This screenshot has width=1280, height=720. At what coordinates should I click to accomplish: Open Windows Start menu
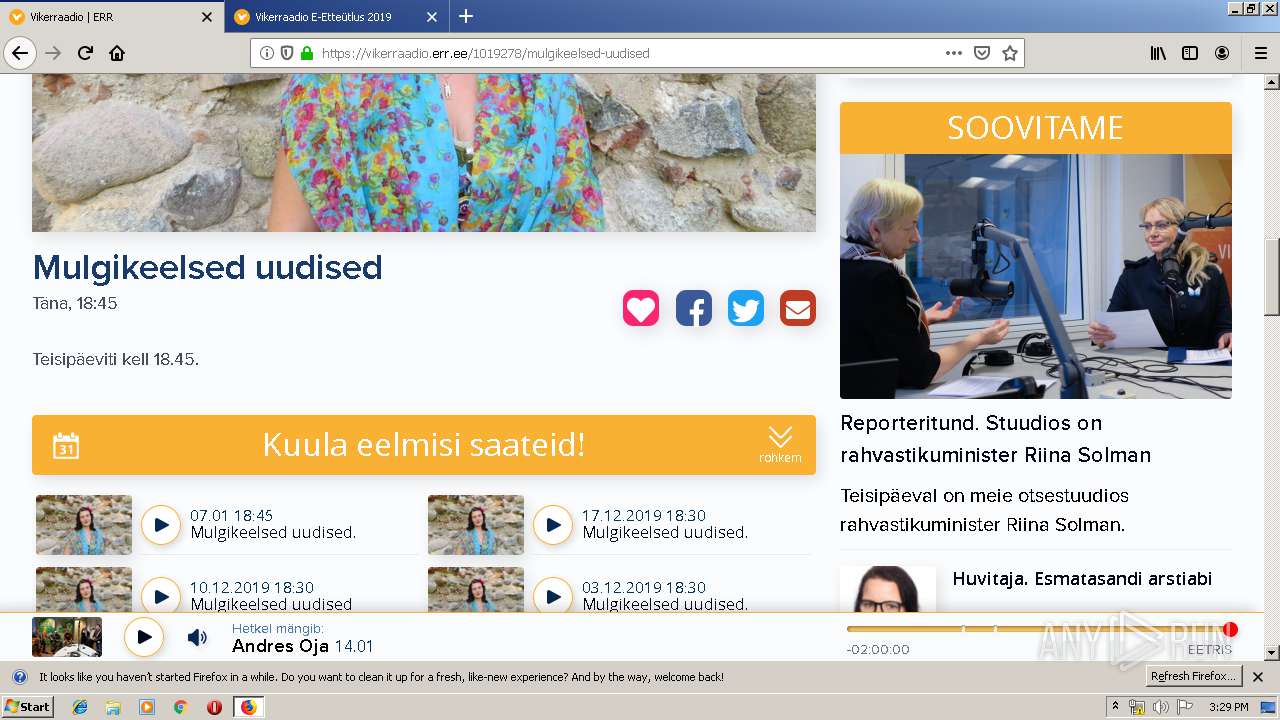(x=27, y=707)
